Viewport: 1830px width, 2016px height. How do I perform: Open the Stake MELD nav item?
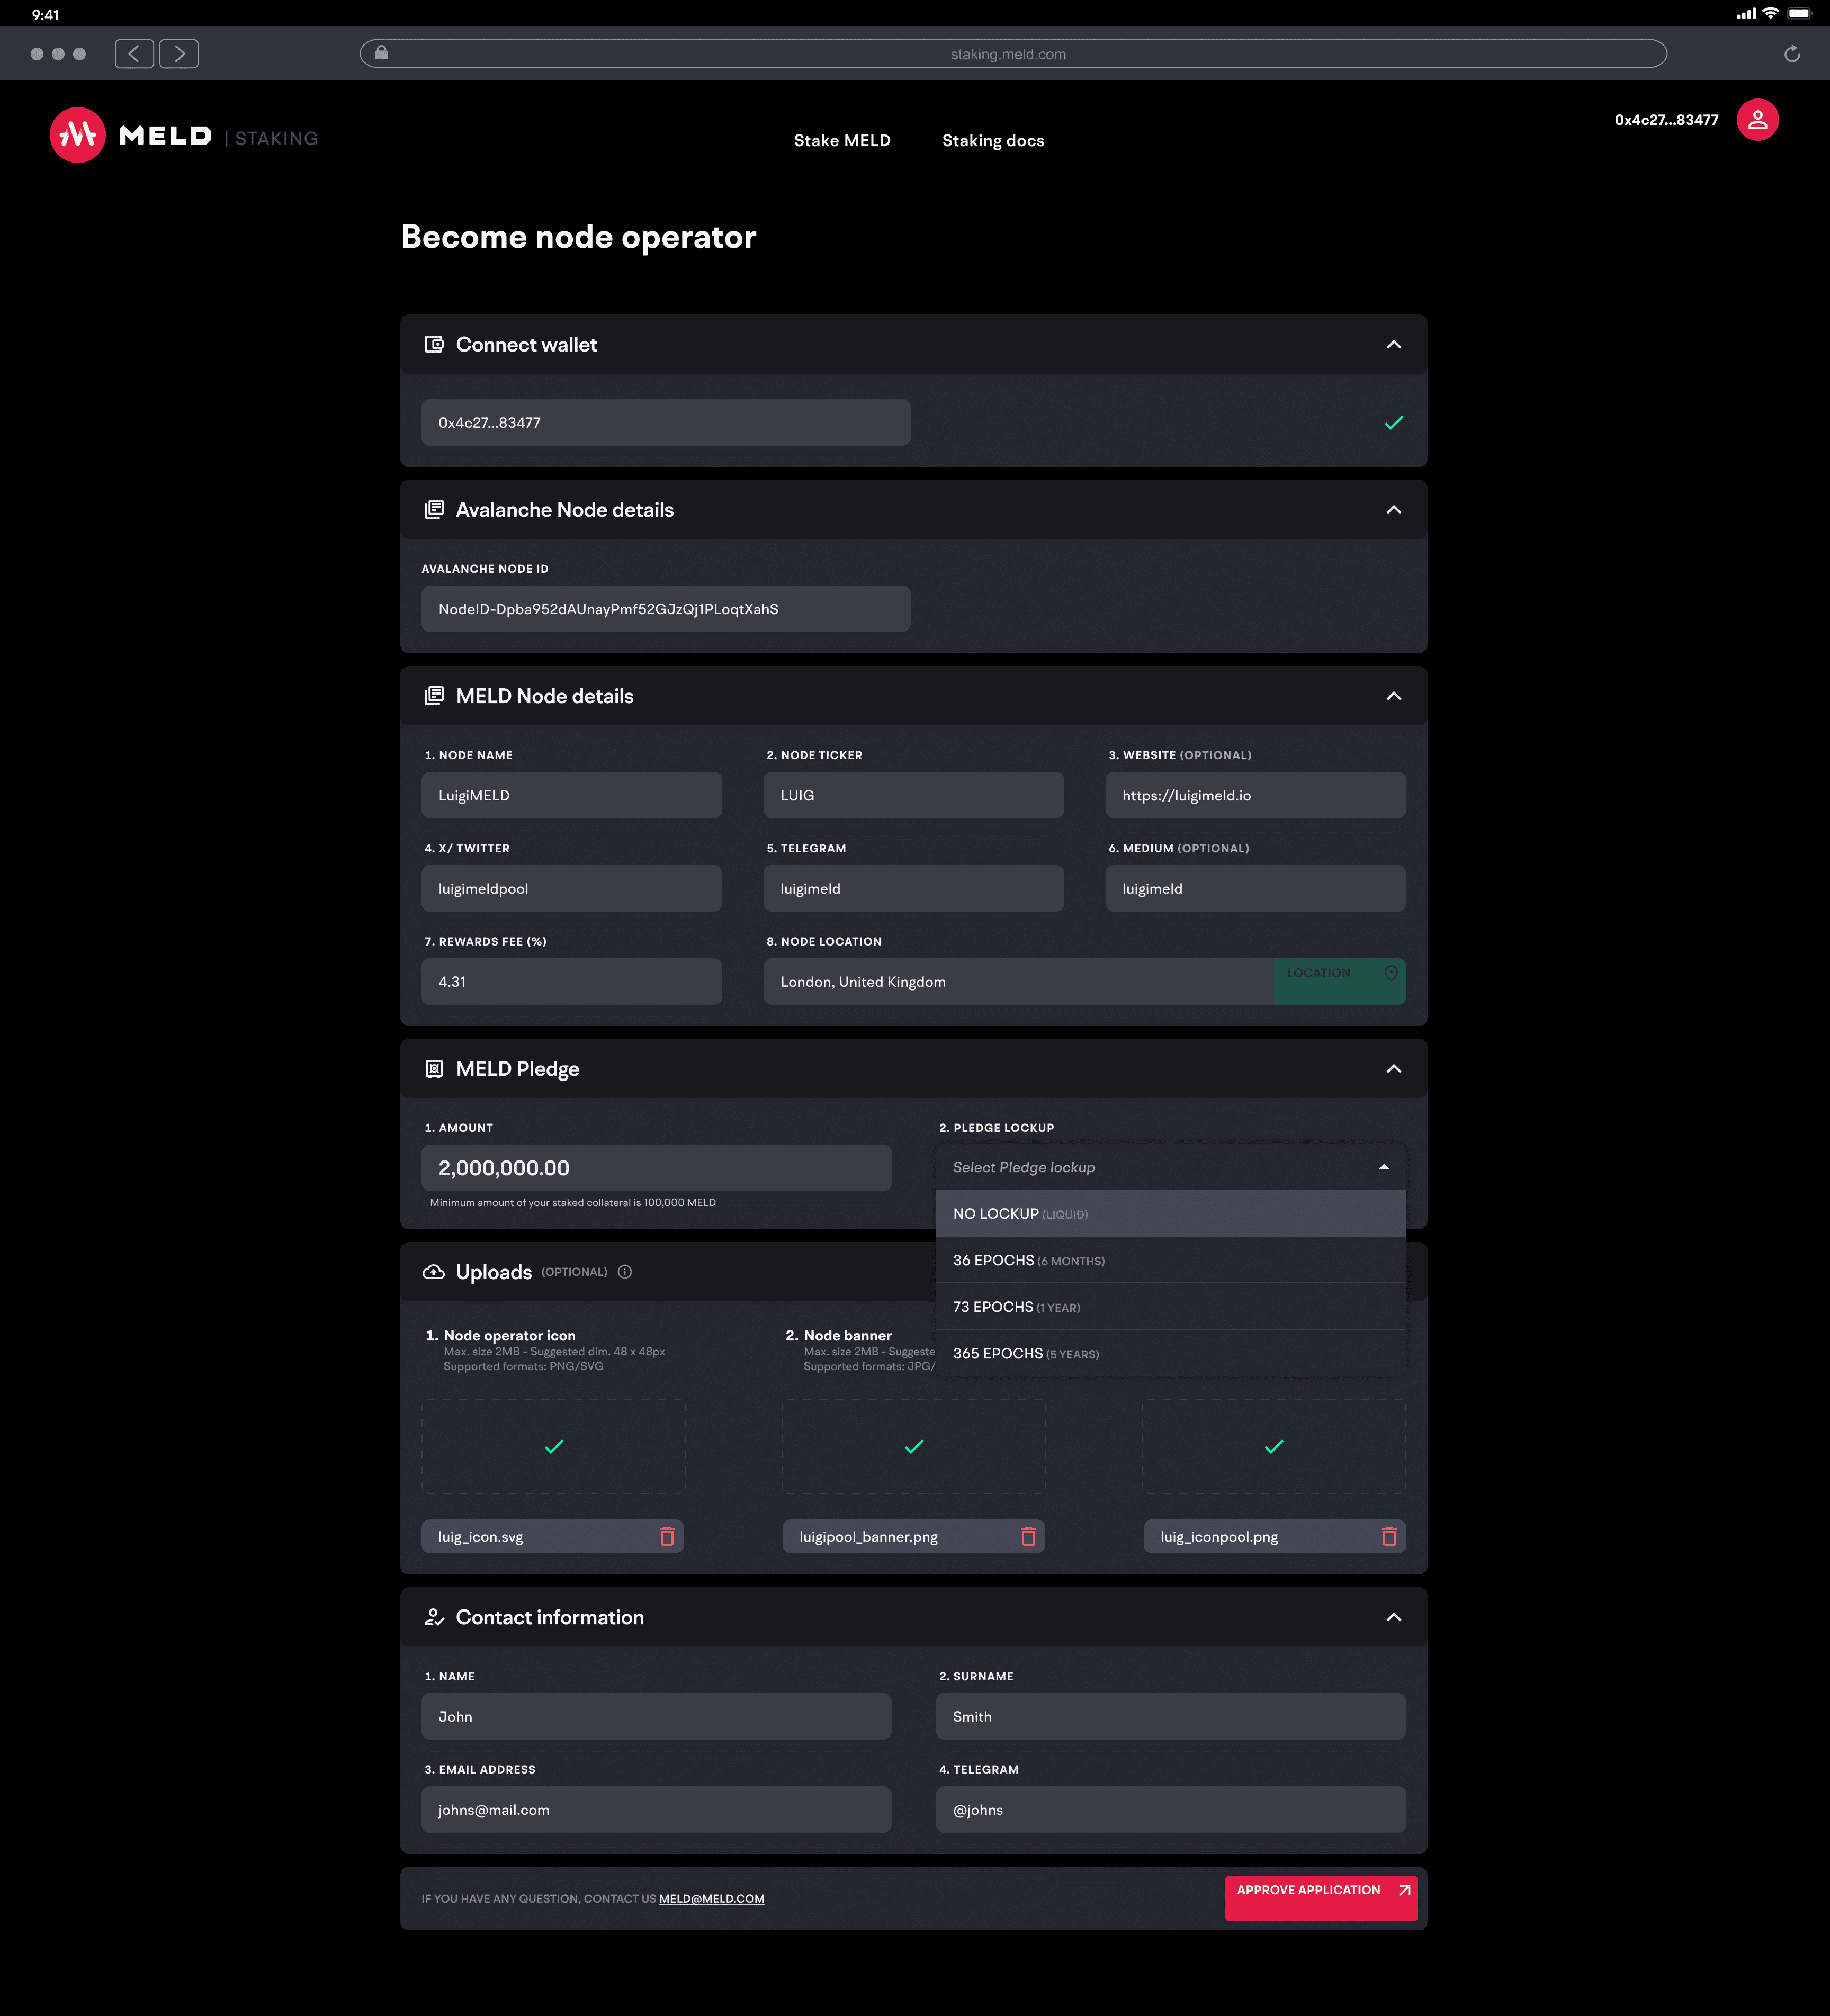click(x=842, y=141)
